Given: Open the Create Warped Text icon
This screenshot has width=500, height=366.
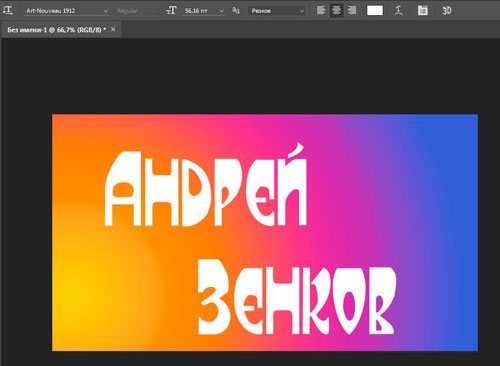Looking at the screenshot, I should [x=398, y=11].
